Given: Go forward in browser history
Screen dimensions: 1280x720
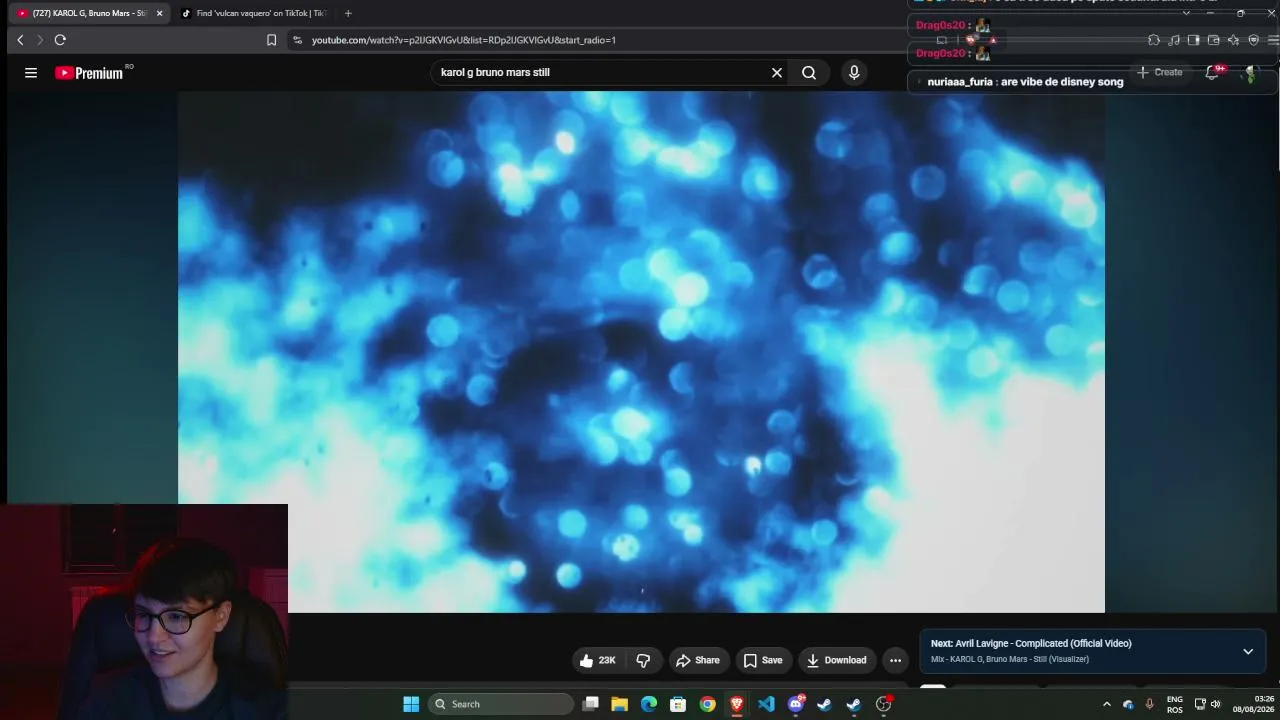Looking at the screenshot, I should click(x=40, y=40).
